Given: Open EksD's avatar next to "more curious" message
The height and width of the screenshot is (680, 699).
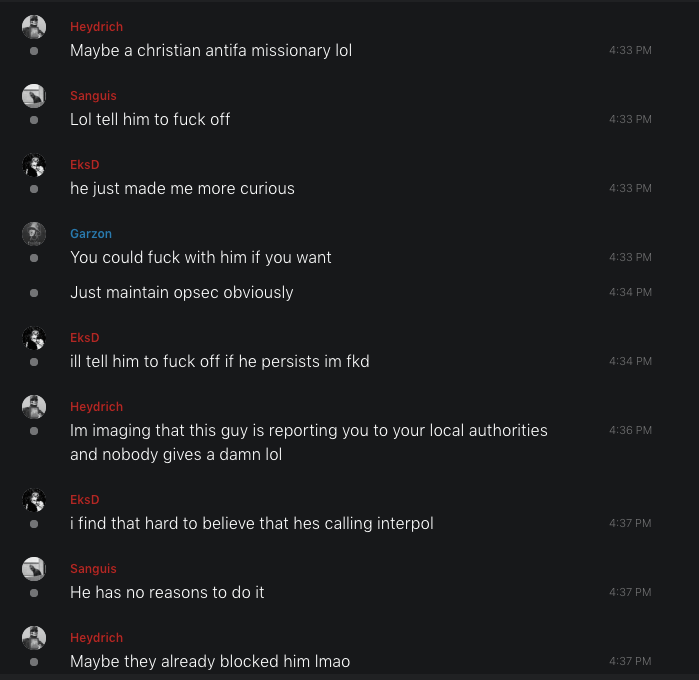Looking at the screenshot, I should coord(34,165).
